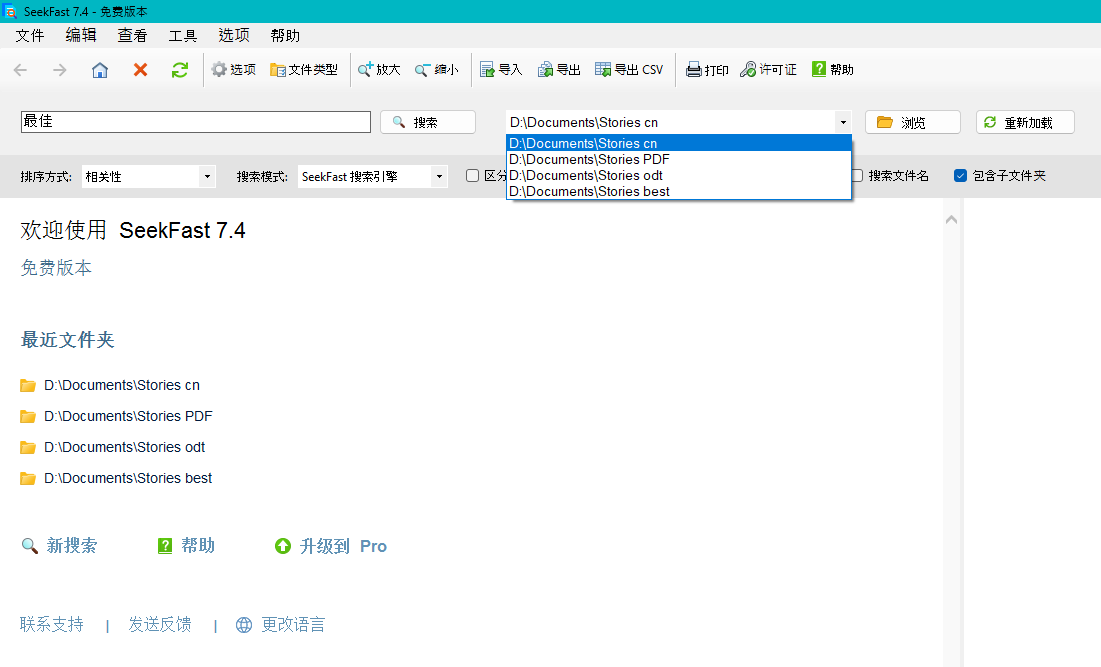Go back with the left arrow icon
1101x667 pixels.
20,70
